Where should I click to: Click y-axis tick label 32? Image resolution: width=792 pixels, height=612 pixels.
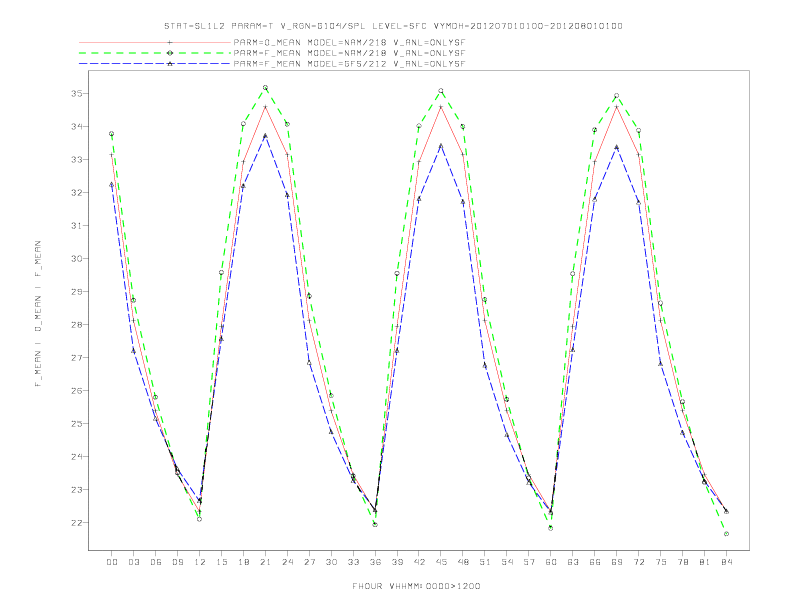77,193
